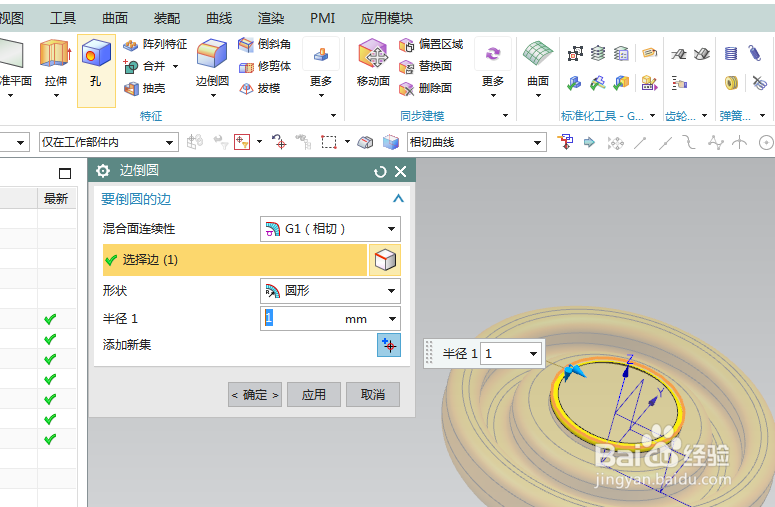
Task: Click the spring icon in 弹簧 group
Action: point(755,53)
